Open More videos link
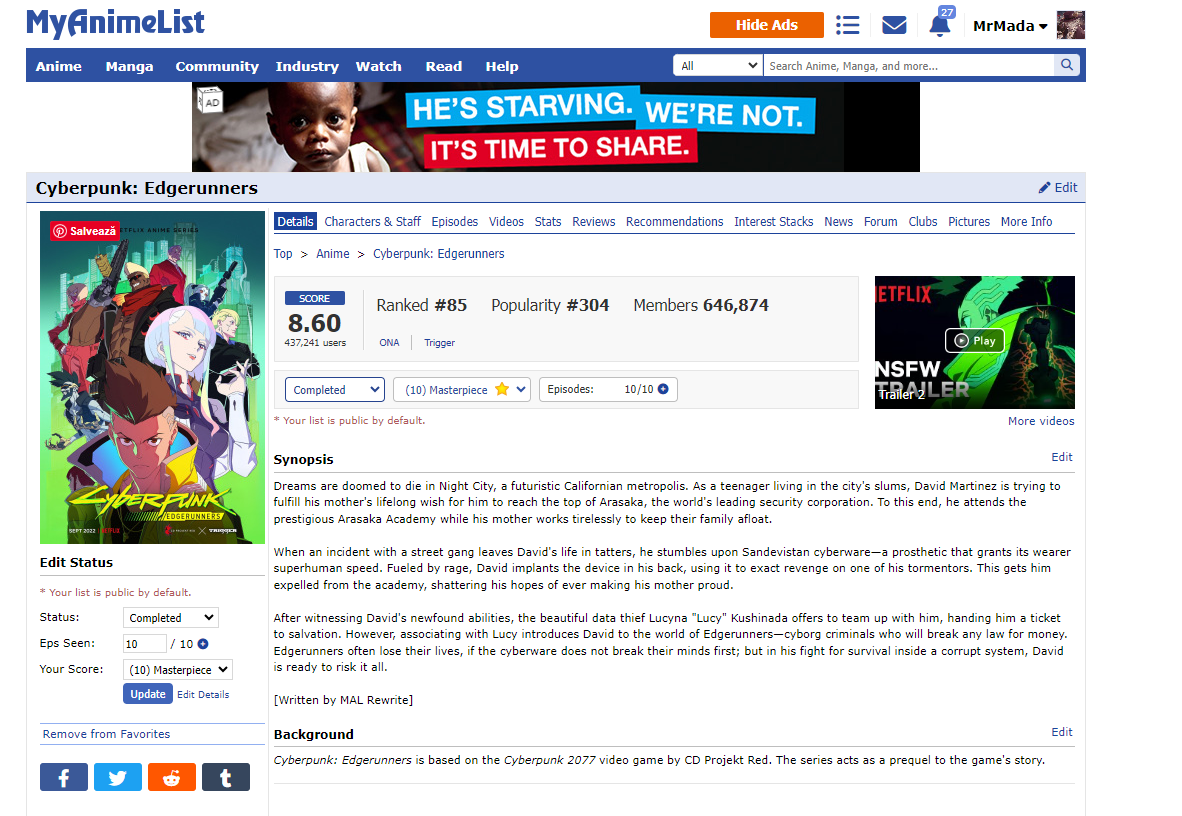Screen dimensions: 1182x816 [x=1041, y=421]
